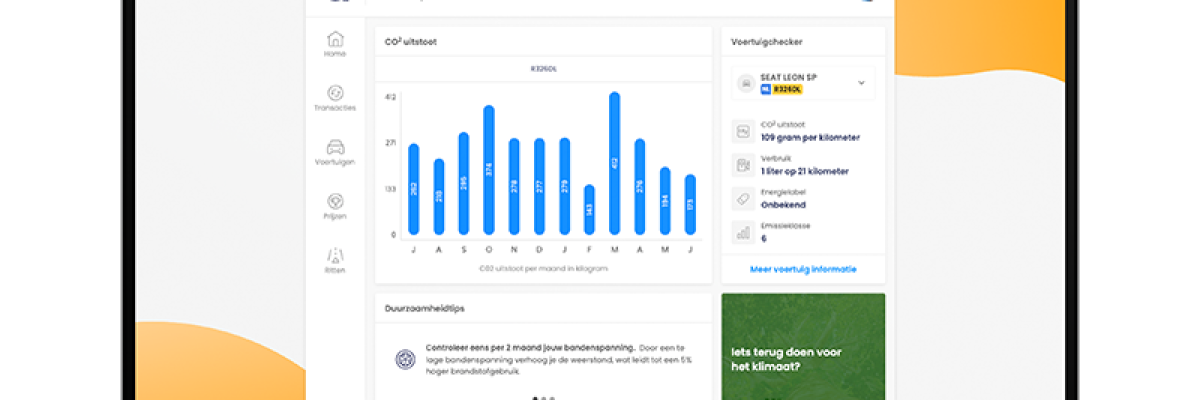The image size is (1200, 400).
Task: Select the October bar showing 374
Action: point(488,170)
